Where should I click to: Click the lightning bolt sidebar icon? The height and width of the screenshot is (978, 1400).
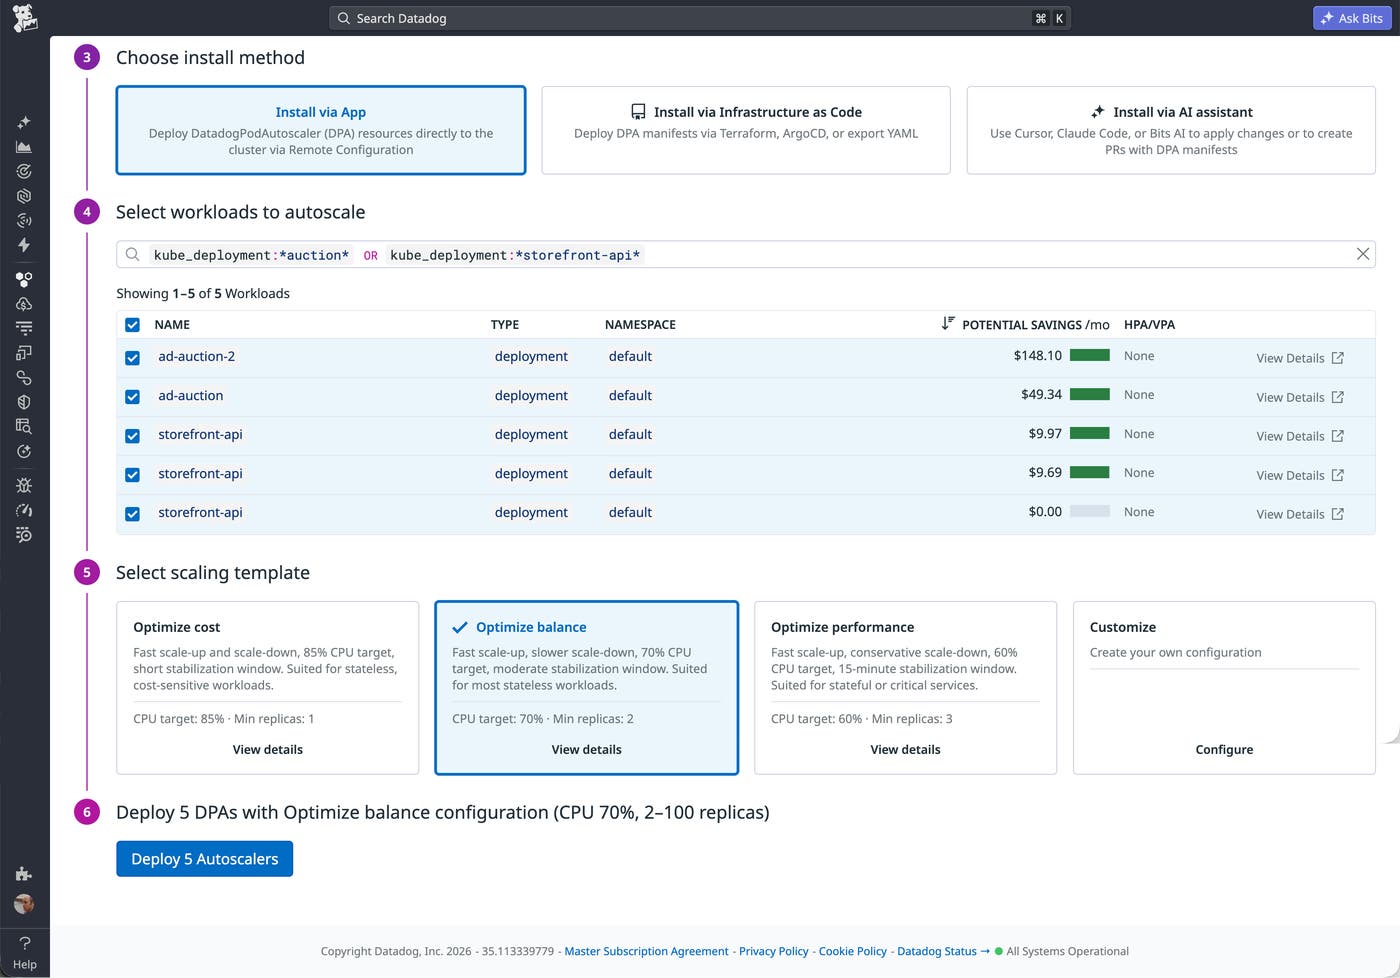point(24,245)
